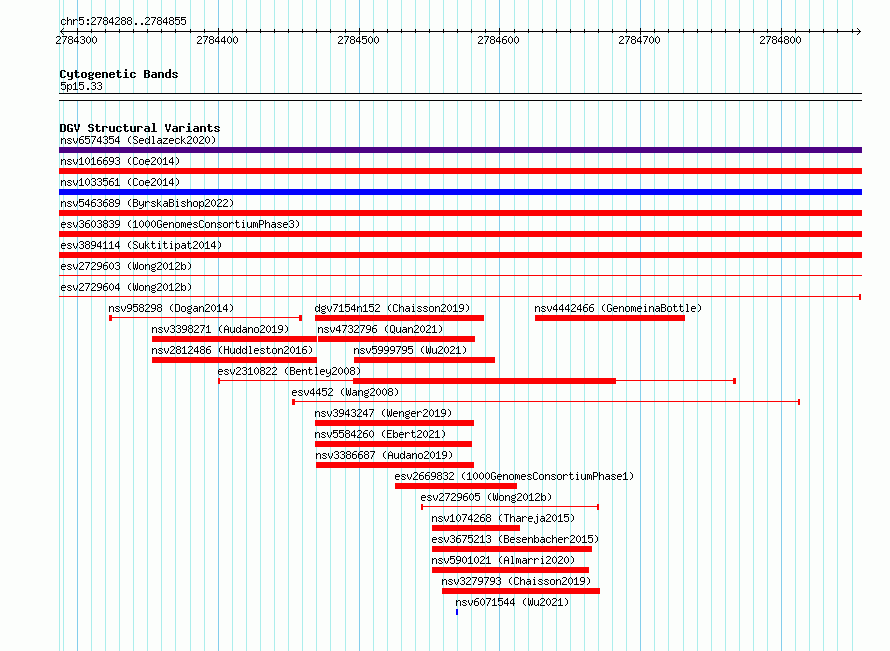This screenshot has width=890, height=651.
Task: Open the nsv1016693 (Coe2014) label
Action: coord(120,161)
